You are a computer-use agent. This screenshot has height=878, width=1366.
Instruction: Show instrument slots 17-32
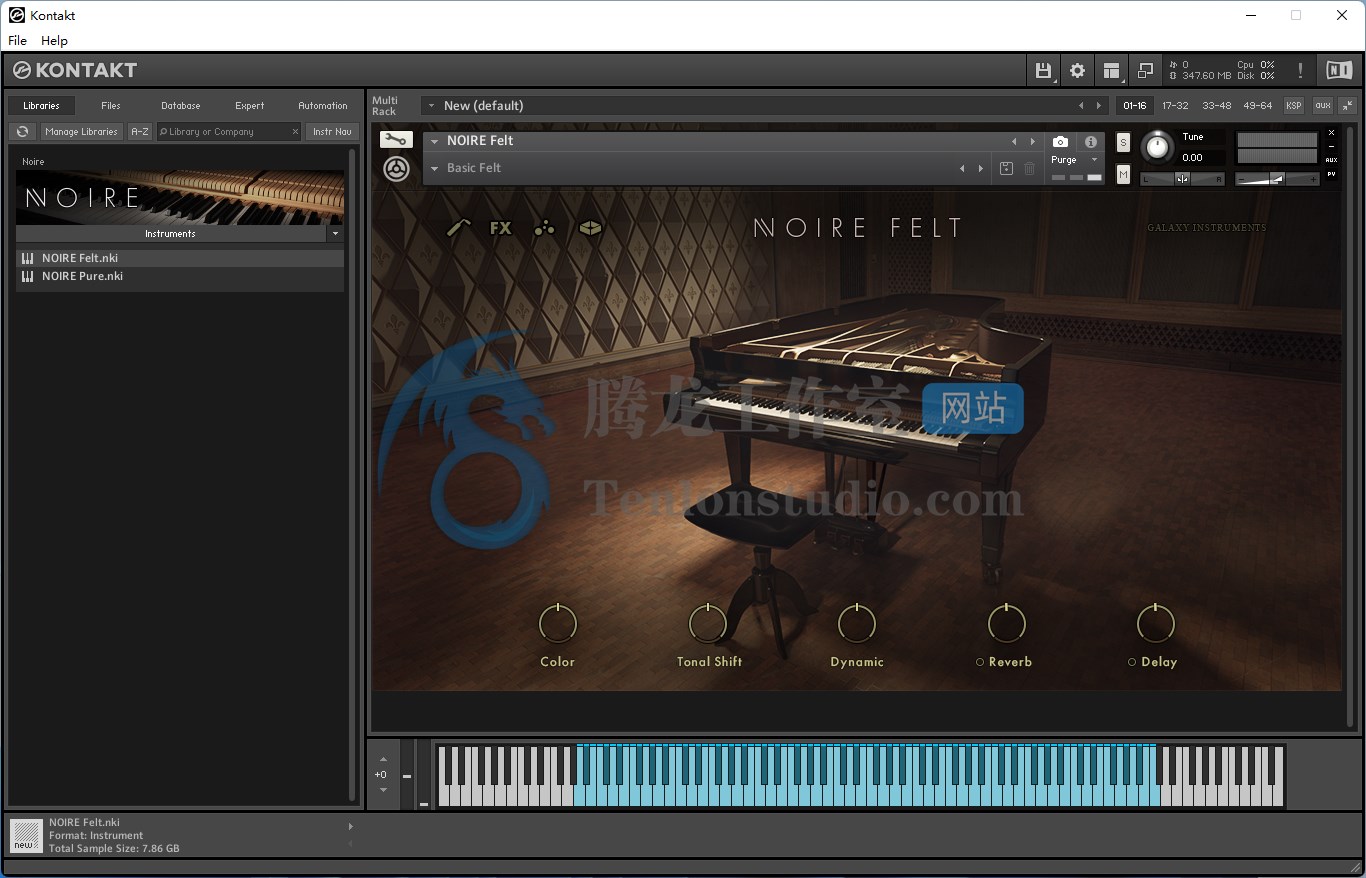(1175, 105)
